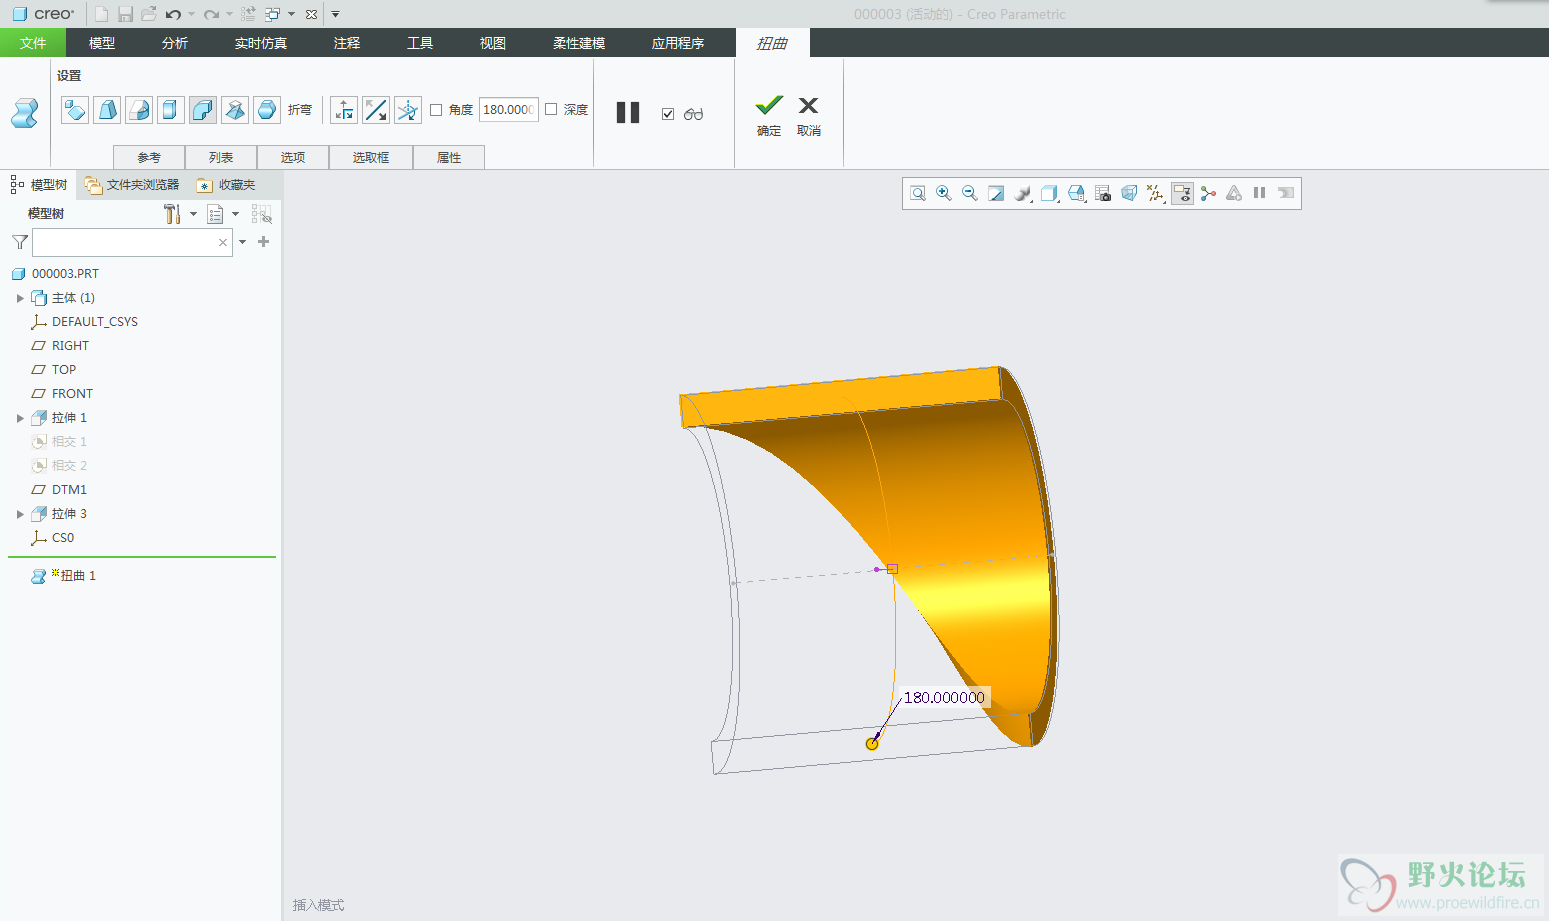
Task: Expand the 拉伸 3 tree node
Action: (x=20, y=514)
